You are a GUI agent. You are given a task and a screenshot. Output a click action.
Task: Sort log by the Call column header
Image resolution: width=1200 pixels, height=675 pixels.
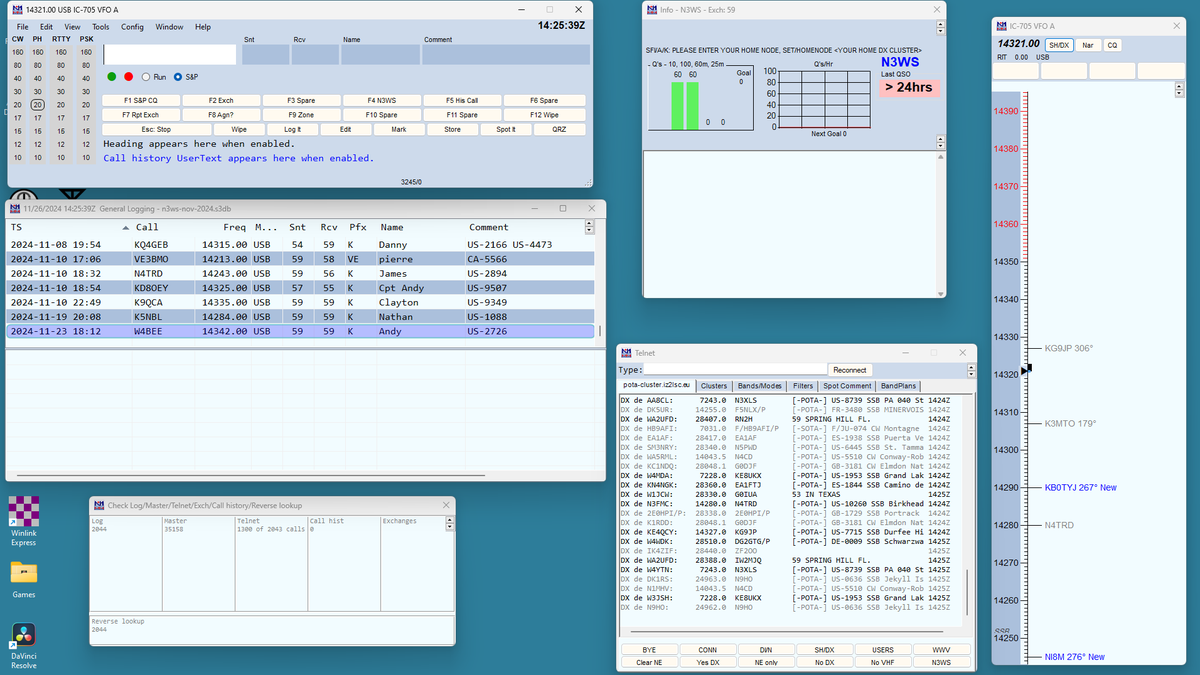[147, 227]
